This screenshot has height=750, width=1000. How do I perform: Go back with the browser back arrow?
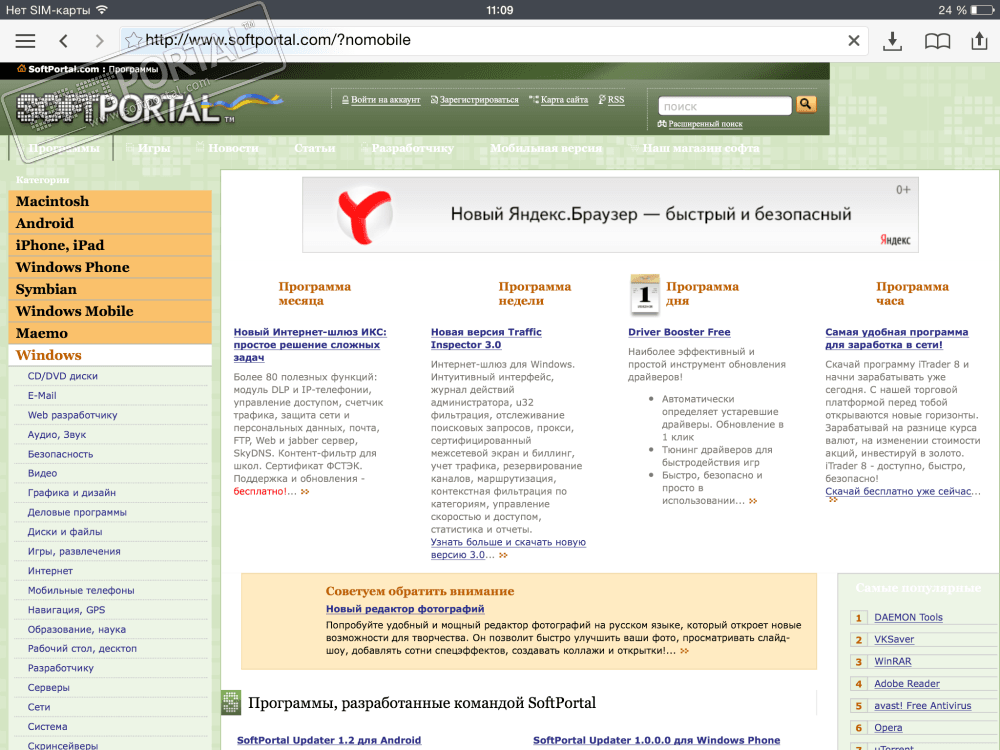click(x=63, y=41)
